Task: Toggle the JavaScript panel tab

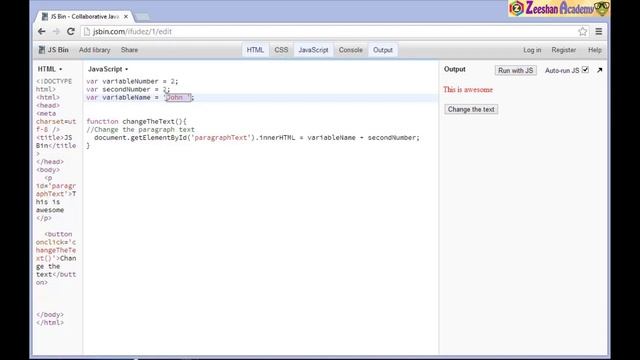Action: point(313,50)
